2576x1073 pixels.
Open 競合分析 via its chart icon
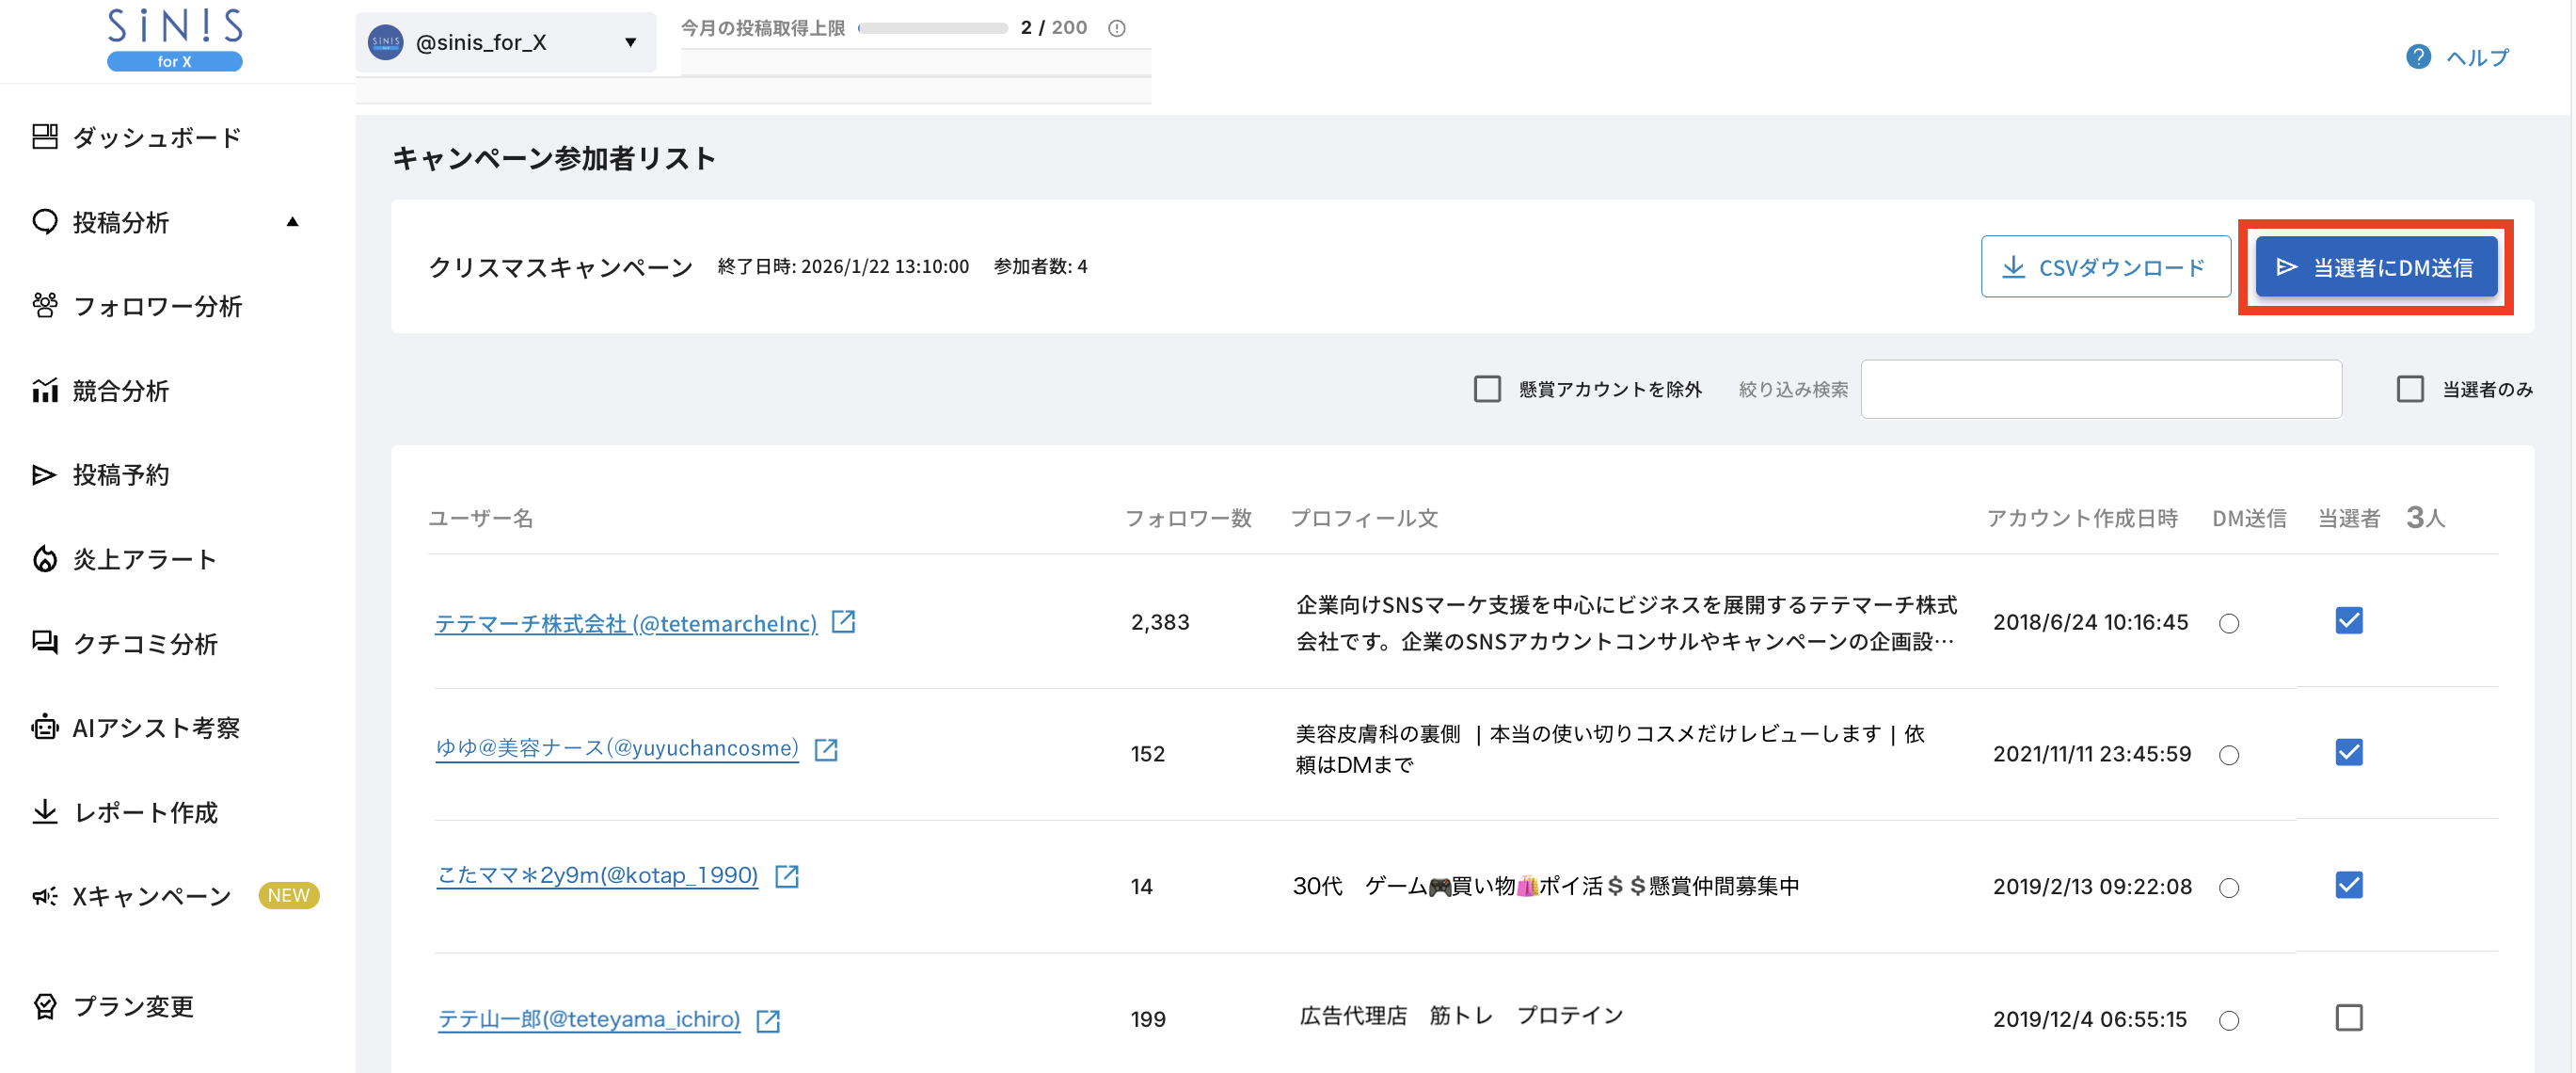coord(45,391)
